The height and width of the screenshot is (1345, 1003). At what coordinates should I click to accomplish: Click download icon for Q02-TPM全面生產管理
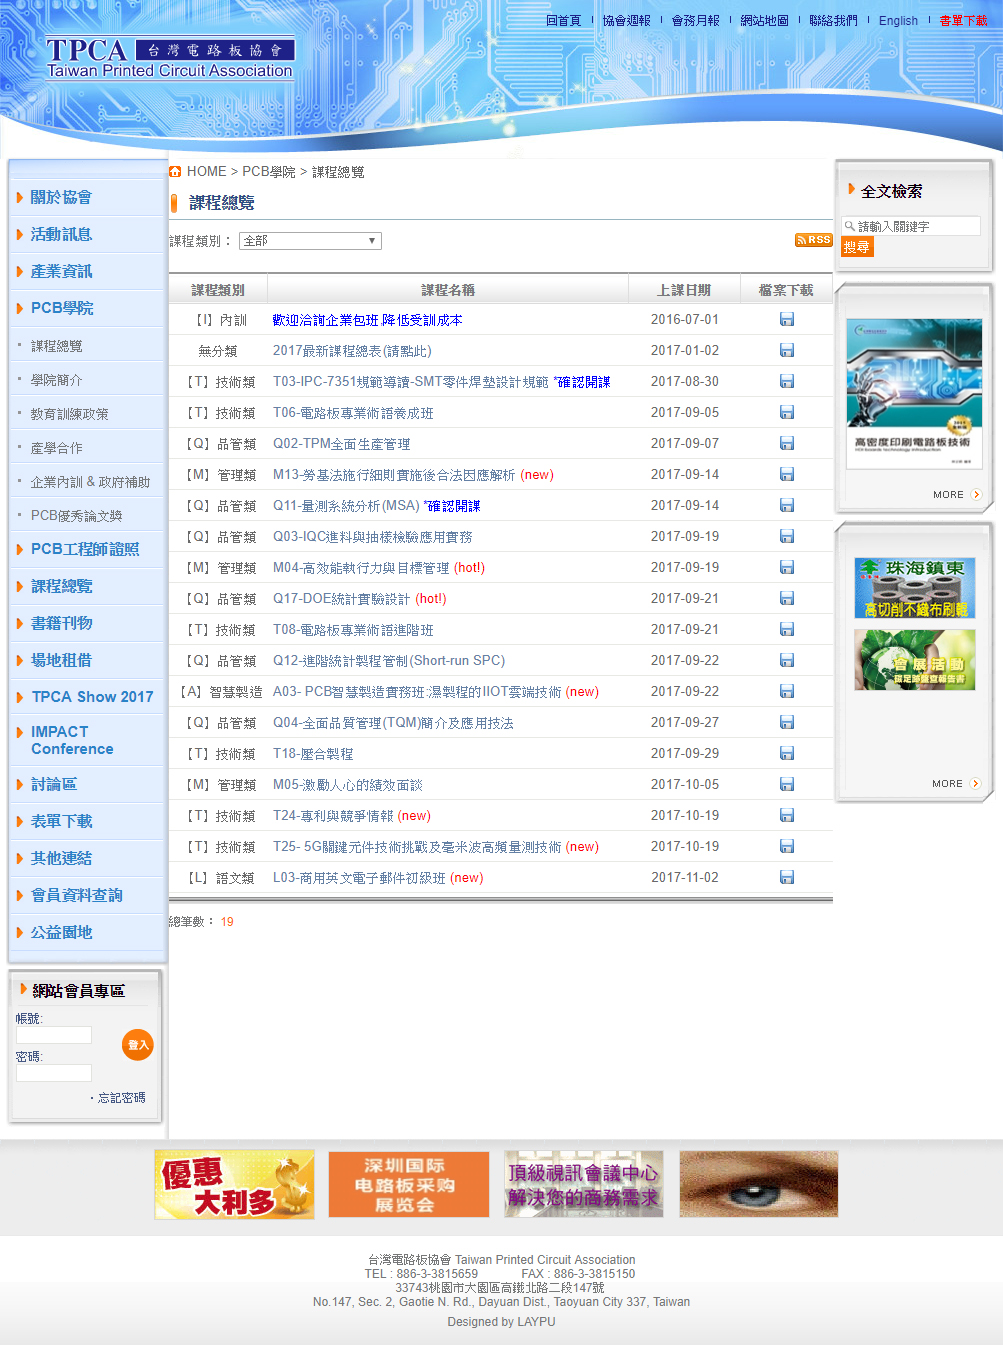coord(787,444)
